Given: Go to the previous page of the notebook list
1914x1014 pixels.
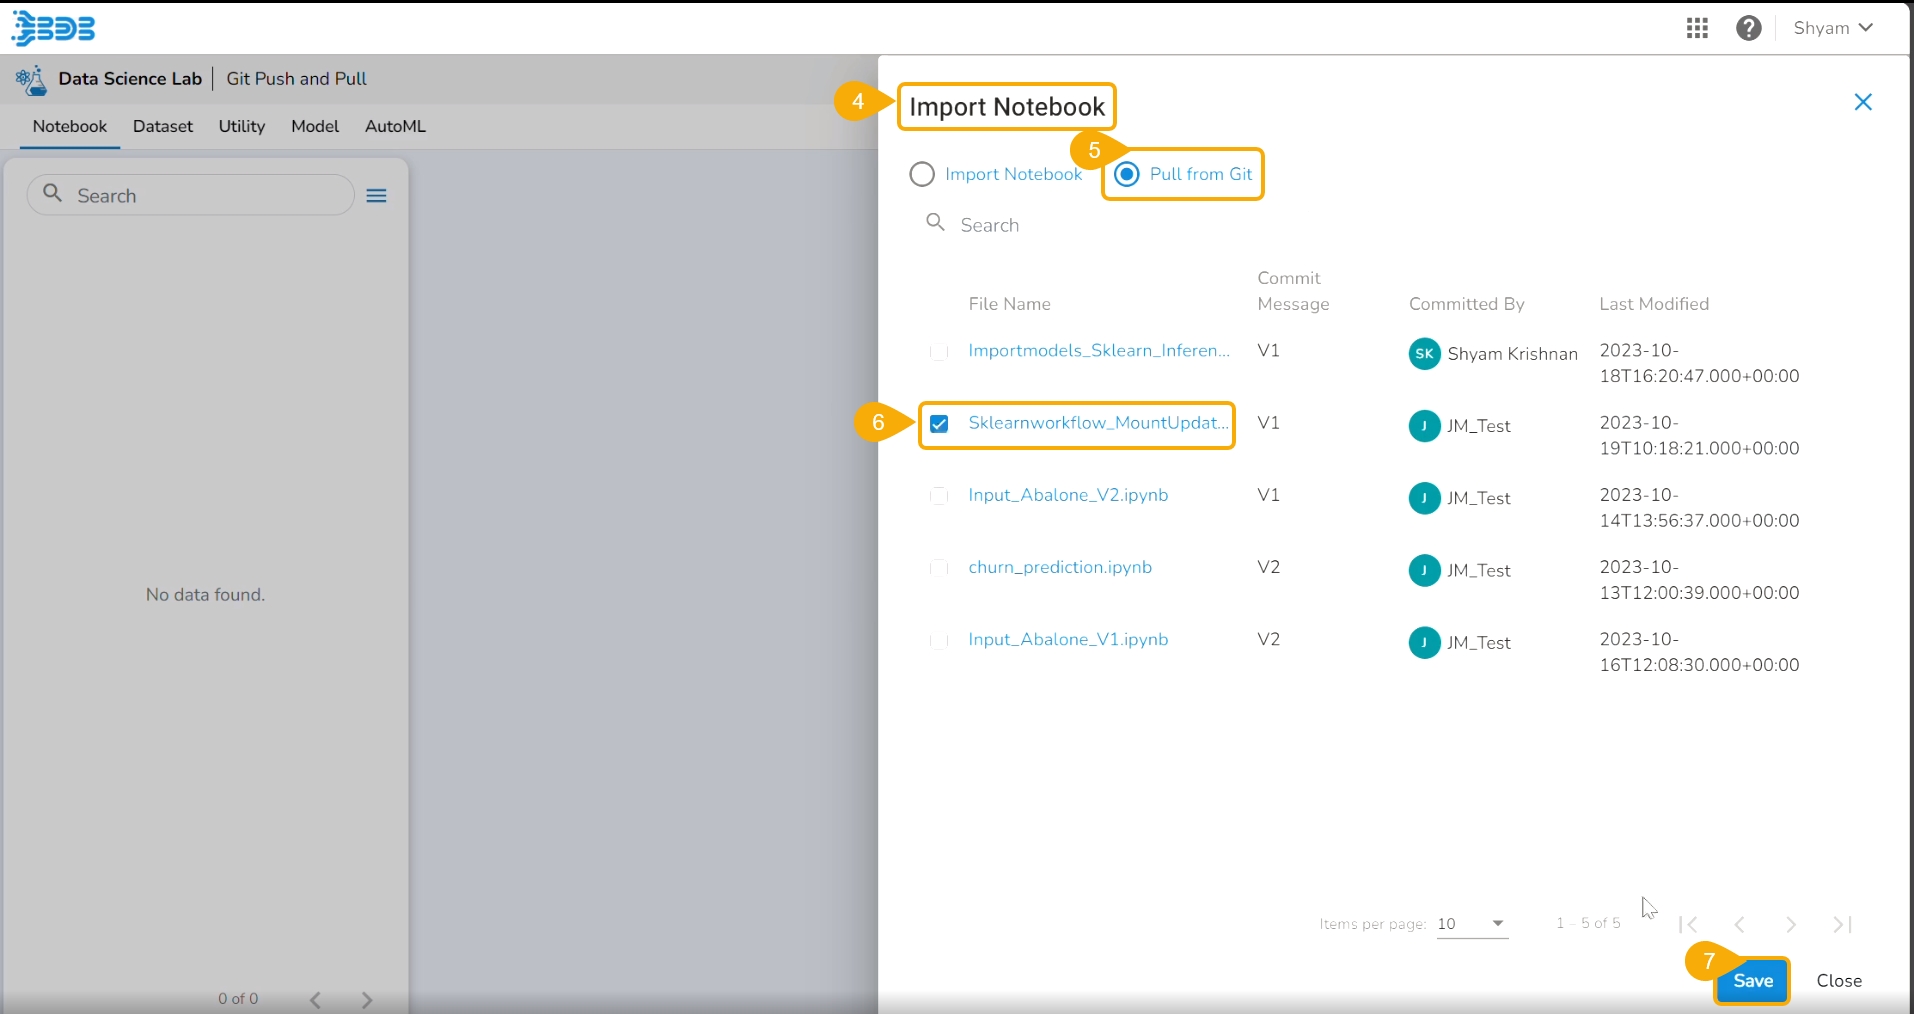Looking at the screenshot, I should pyautogui.click(x=316, y=1000).
